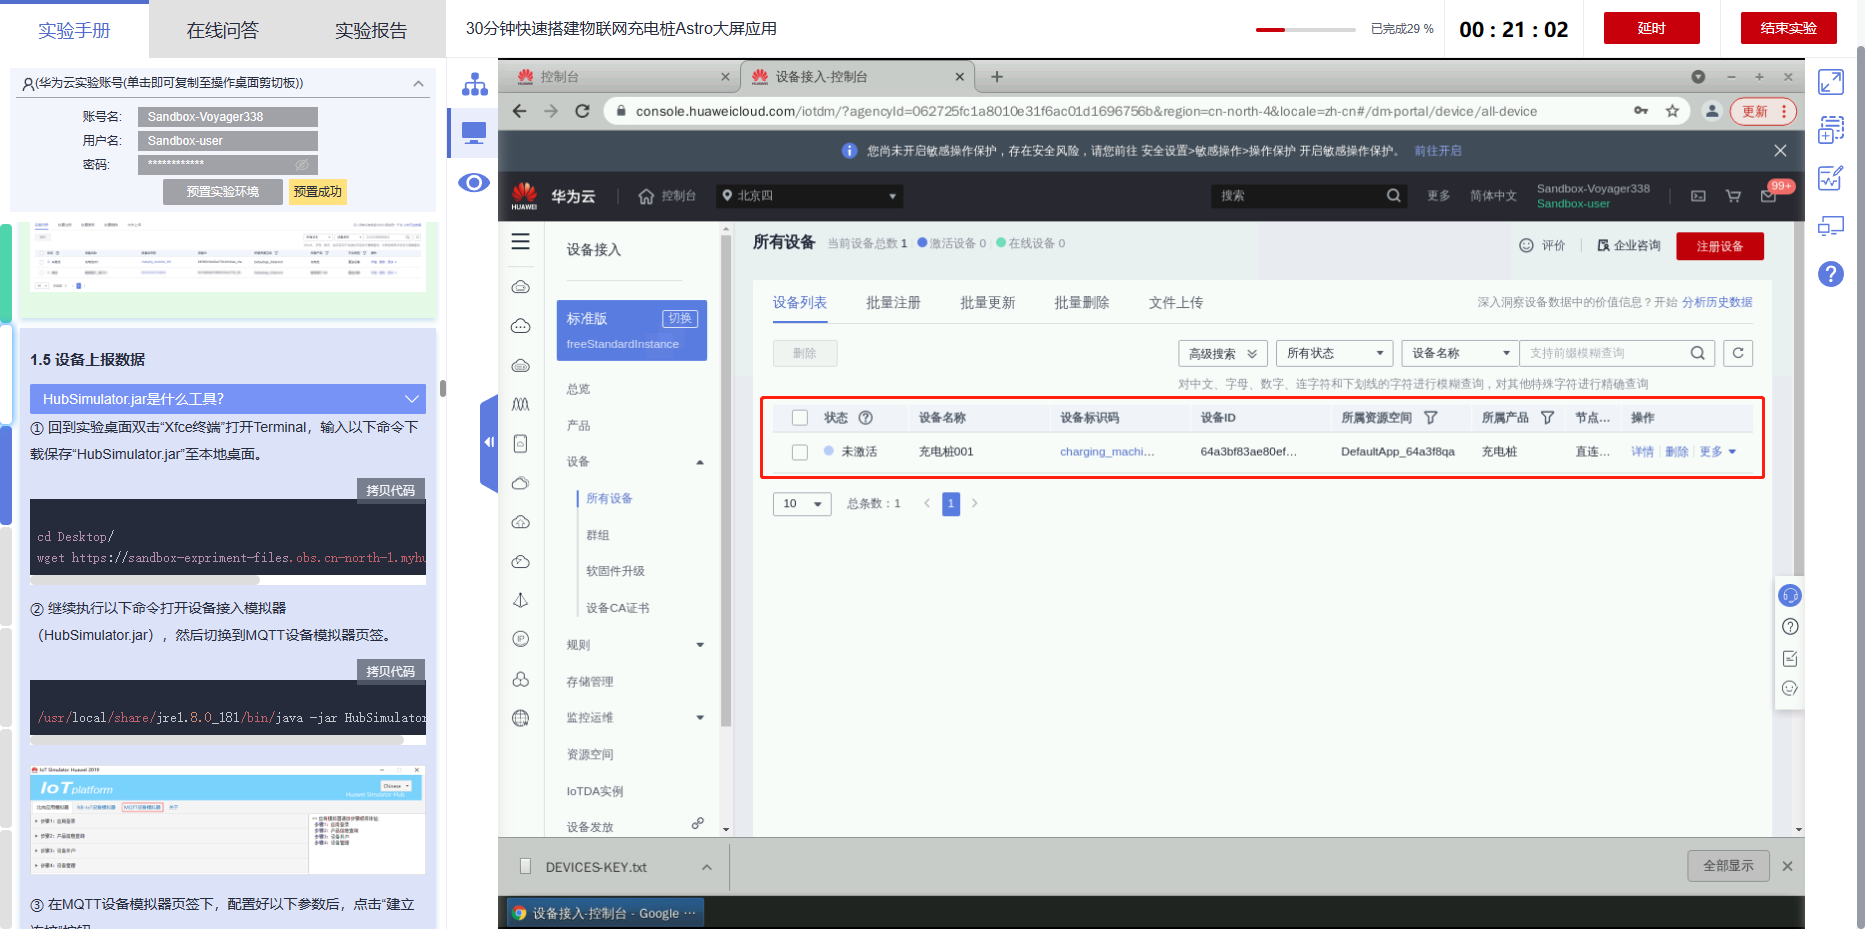1865x929 pixels.
Task: Check the 充电桩001 device row
Action: [800, 452]
